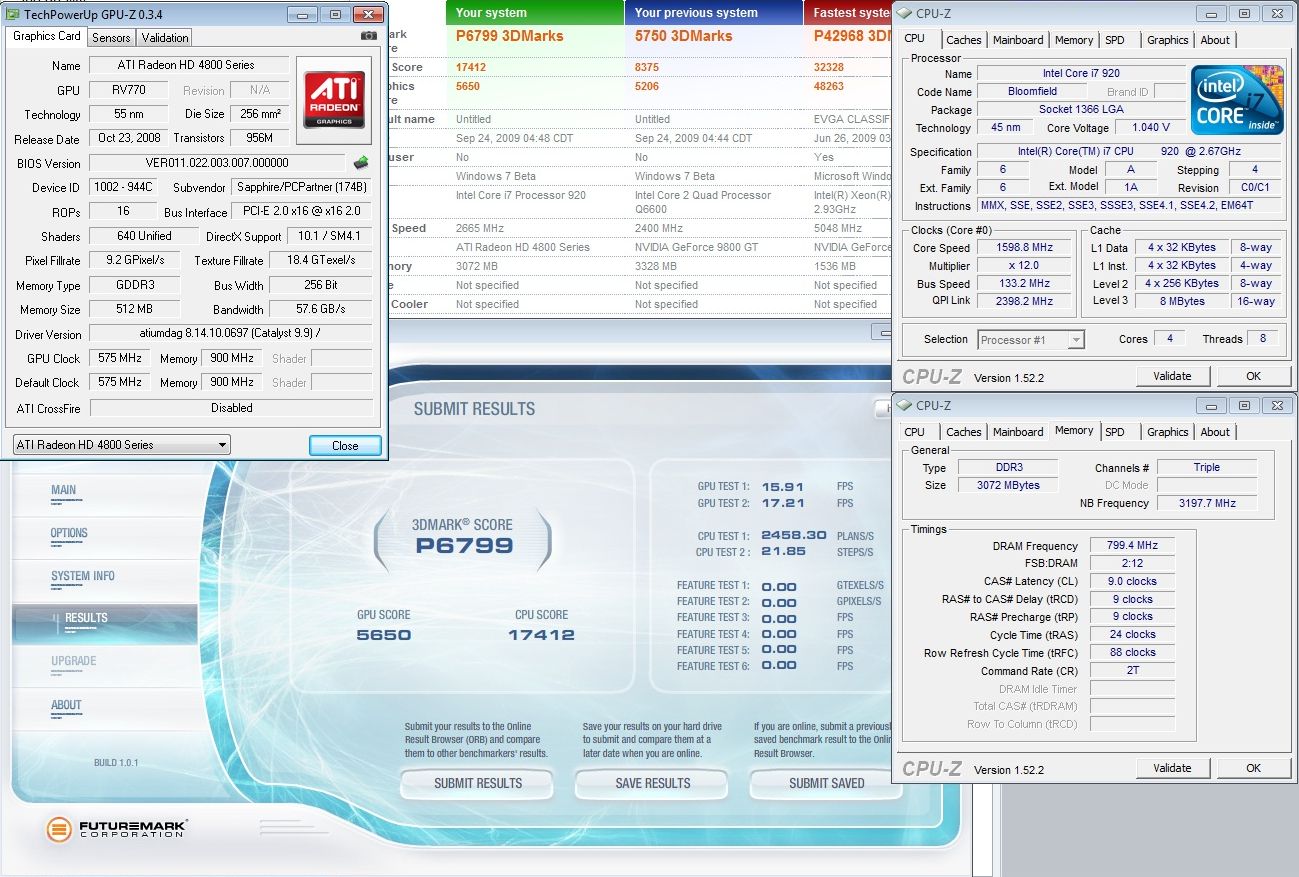Click the BIOS save chip icon

pos(361,163)
